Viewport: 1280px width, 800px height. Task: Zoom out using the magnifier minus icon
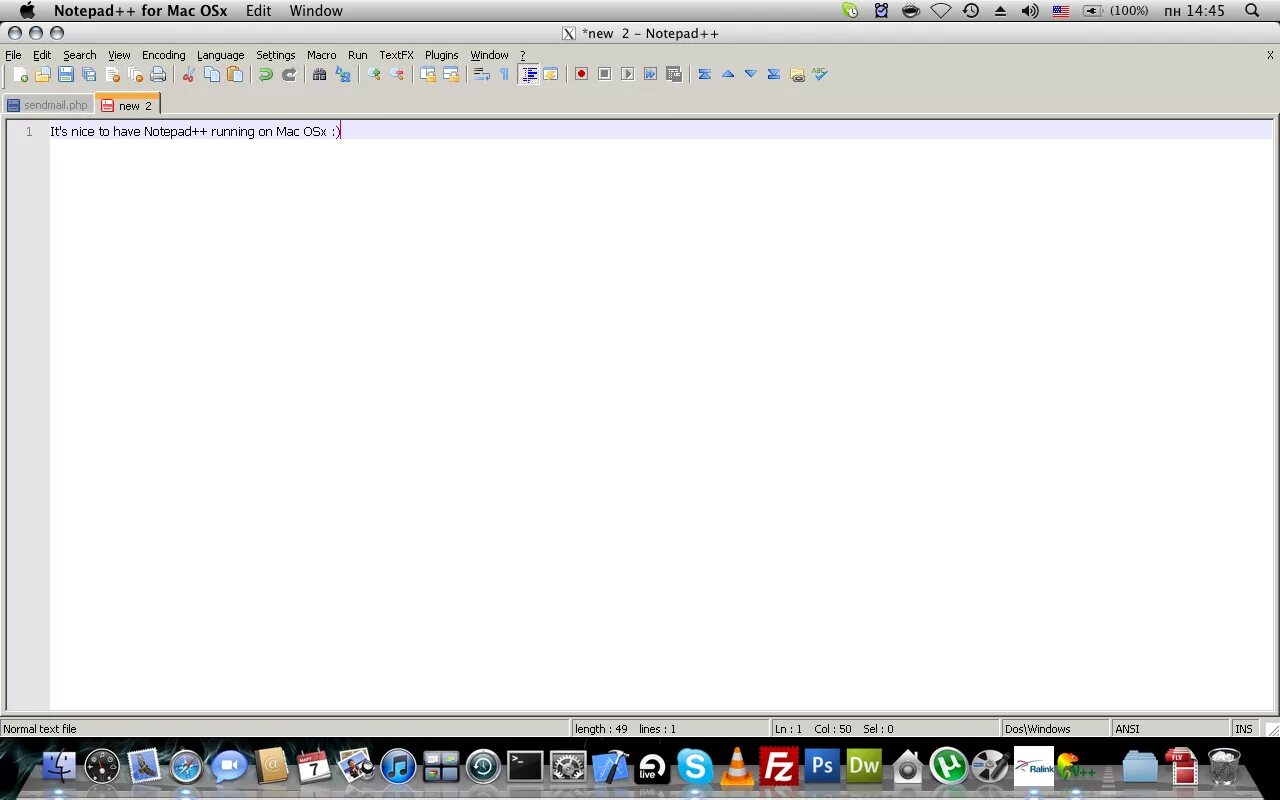pos(396,74)
